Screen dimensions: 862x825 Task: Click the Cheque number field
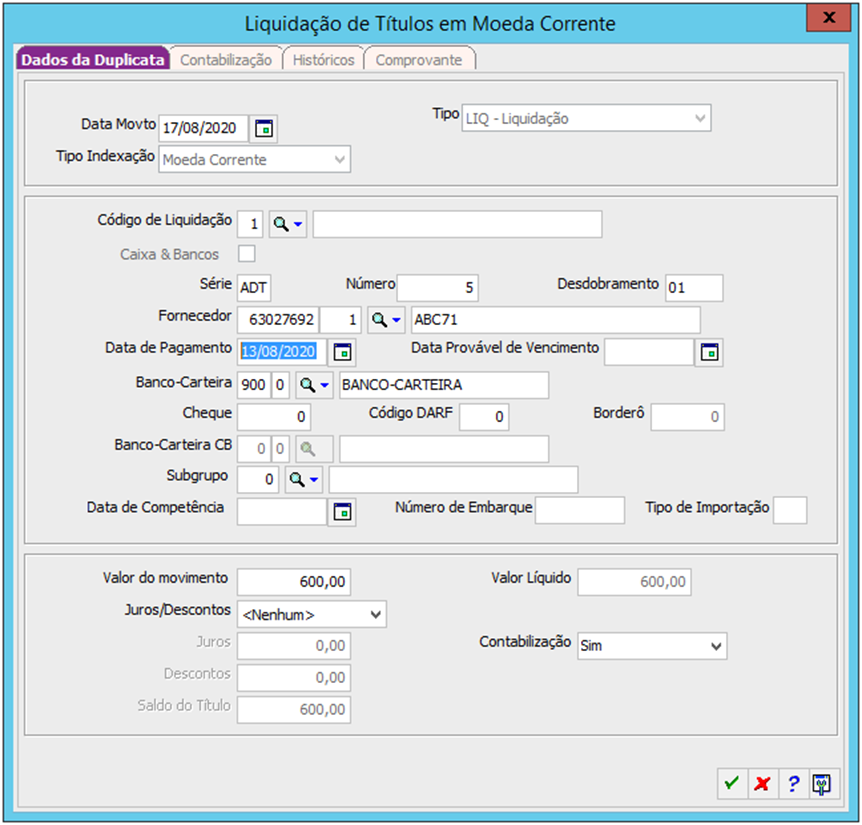[274, 417]
